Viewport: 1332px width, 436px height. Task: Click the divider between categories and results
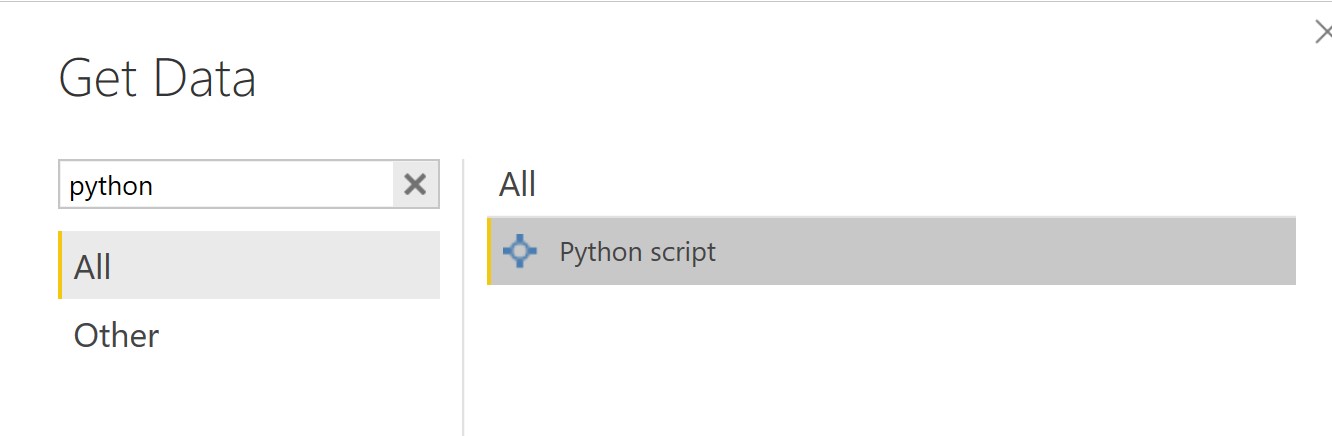(x=463, y=297)
